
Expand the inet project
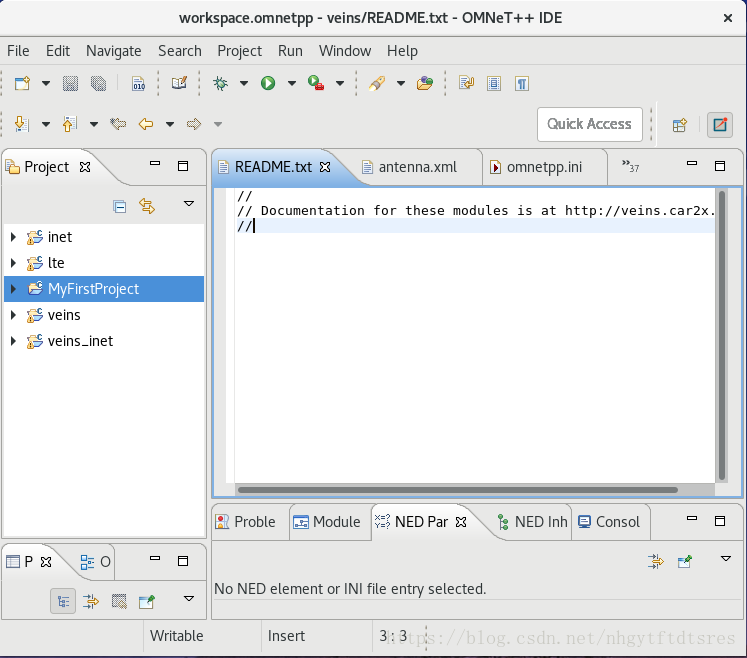click(13, 237)
